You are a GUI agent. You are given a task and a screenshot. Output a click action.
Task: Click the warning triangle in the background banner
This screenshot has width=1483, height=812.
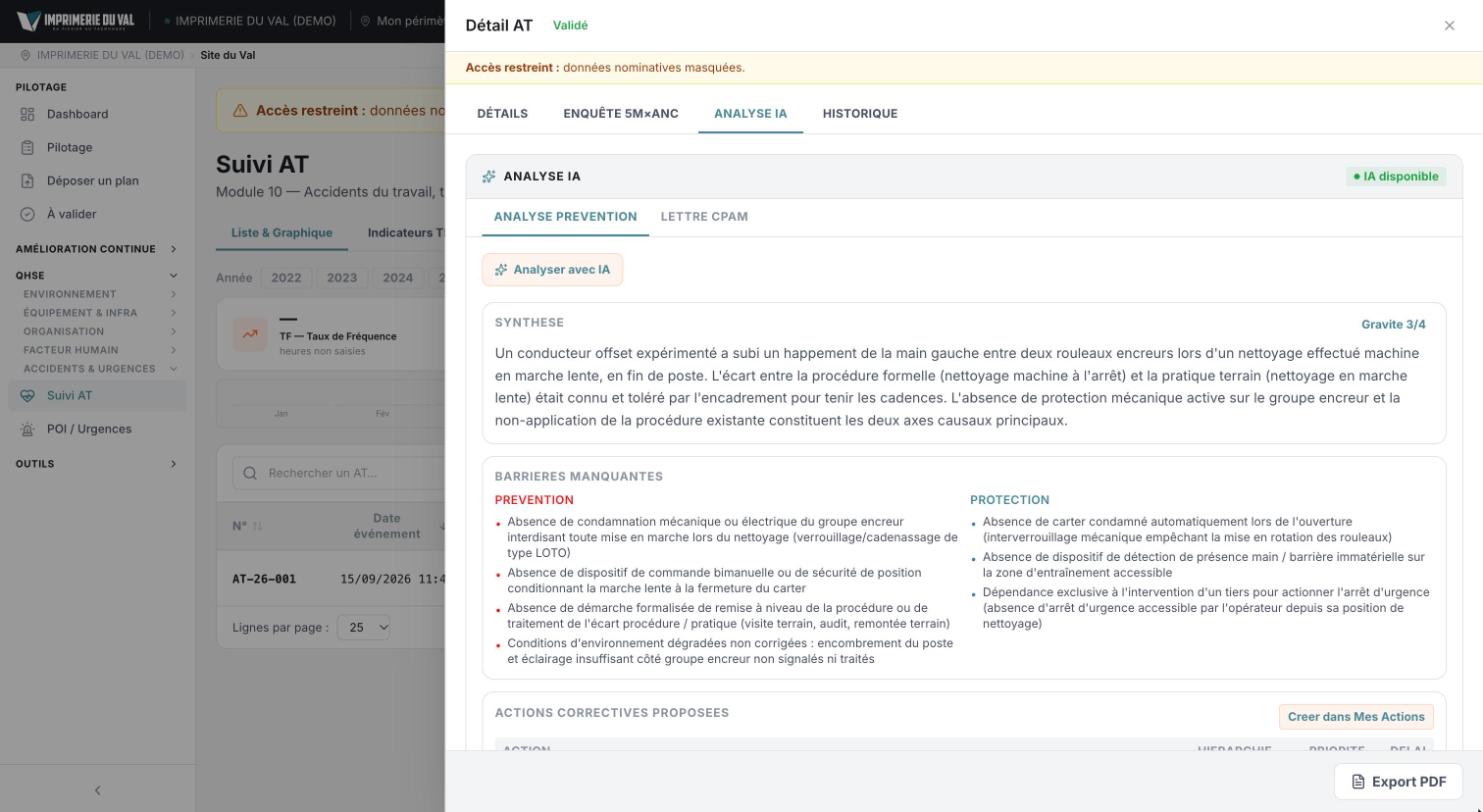(240, 111)
